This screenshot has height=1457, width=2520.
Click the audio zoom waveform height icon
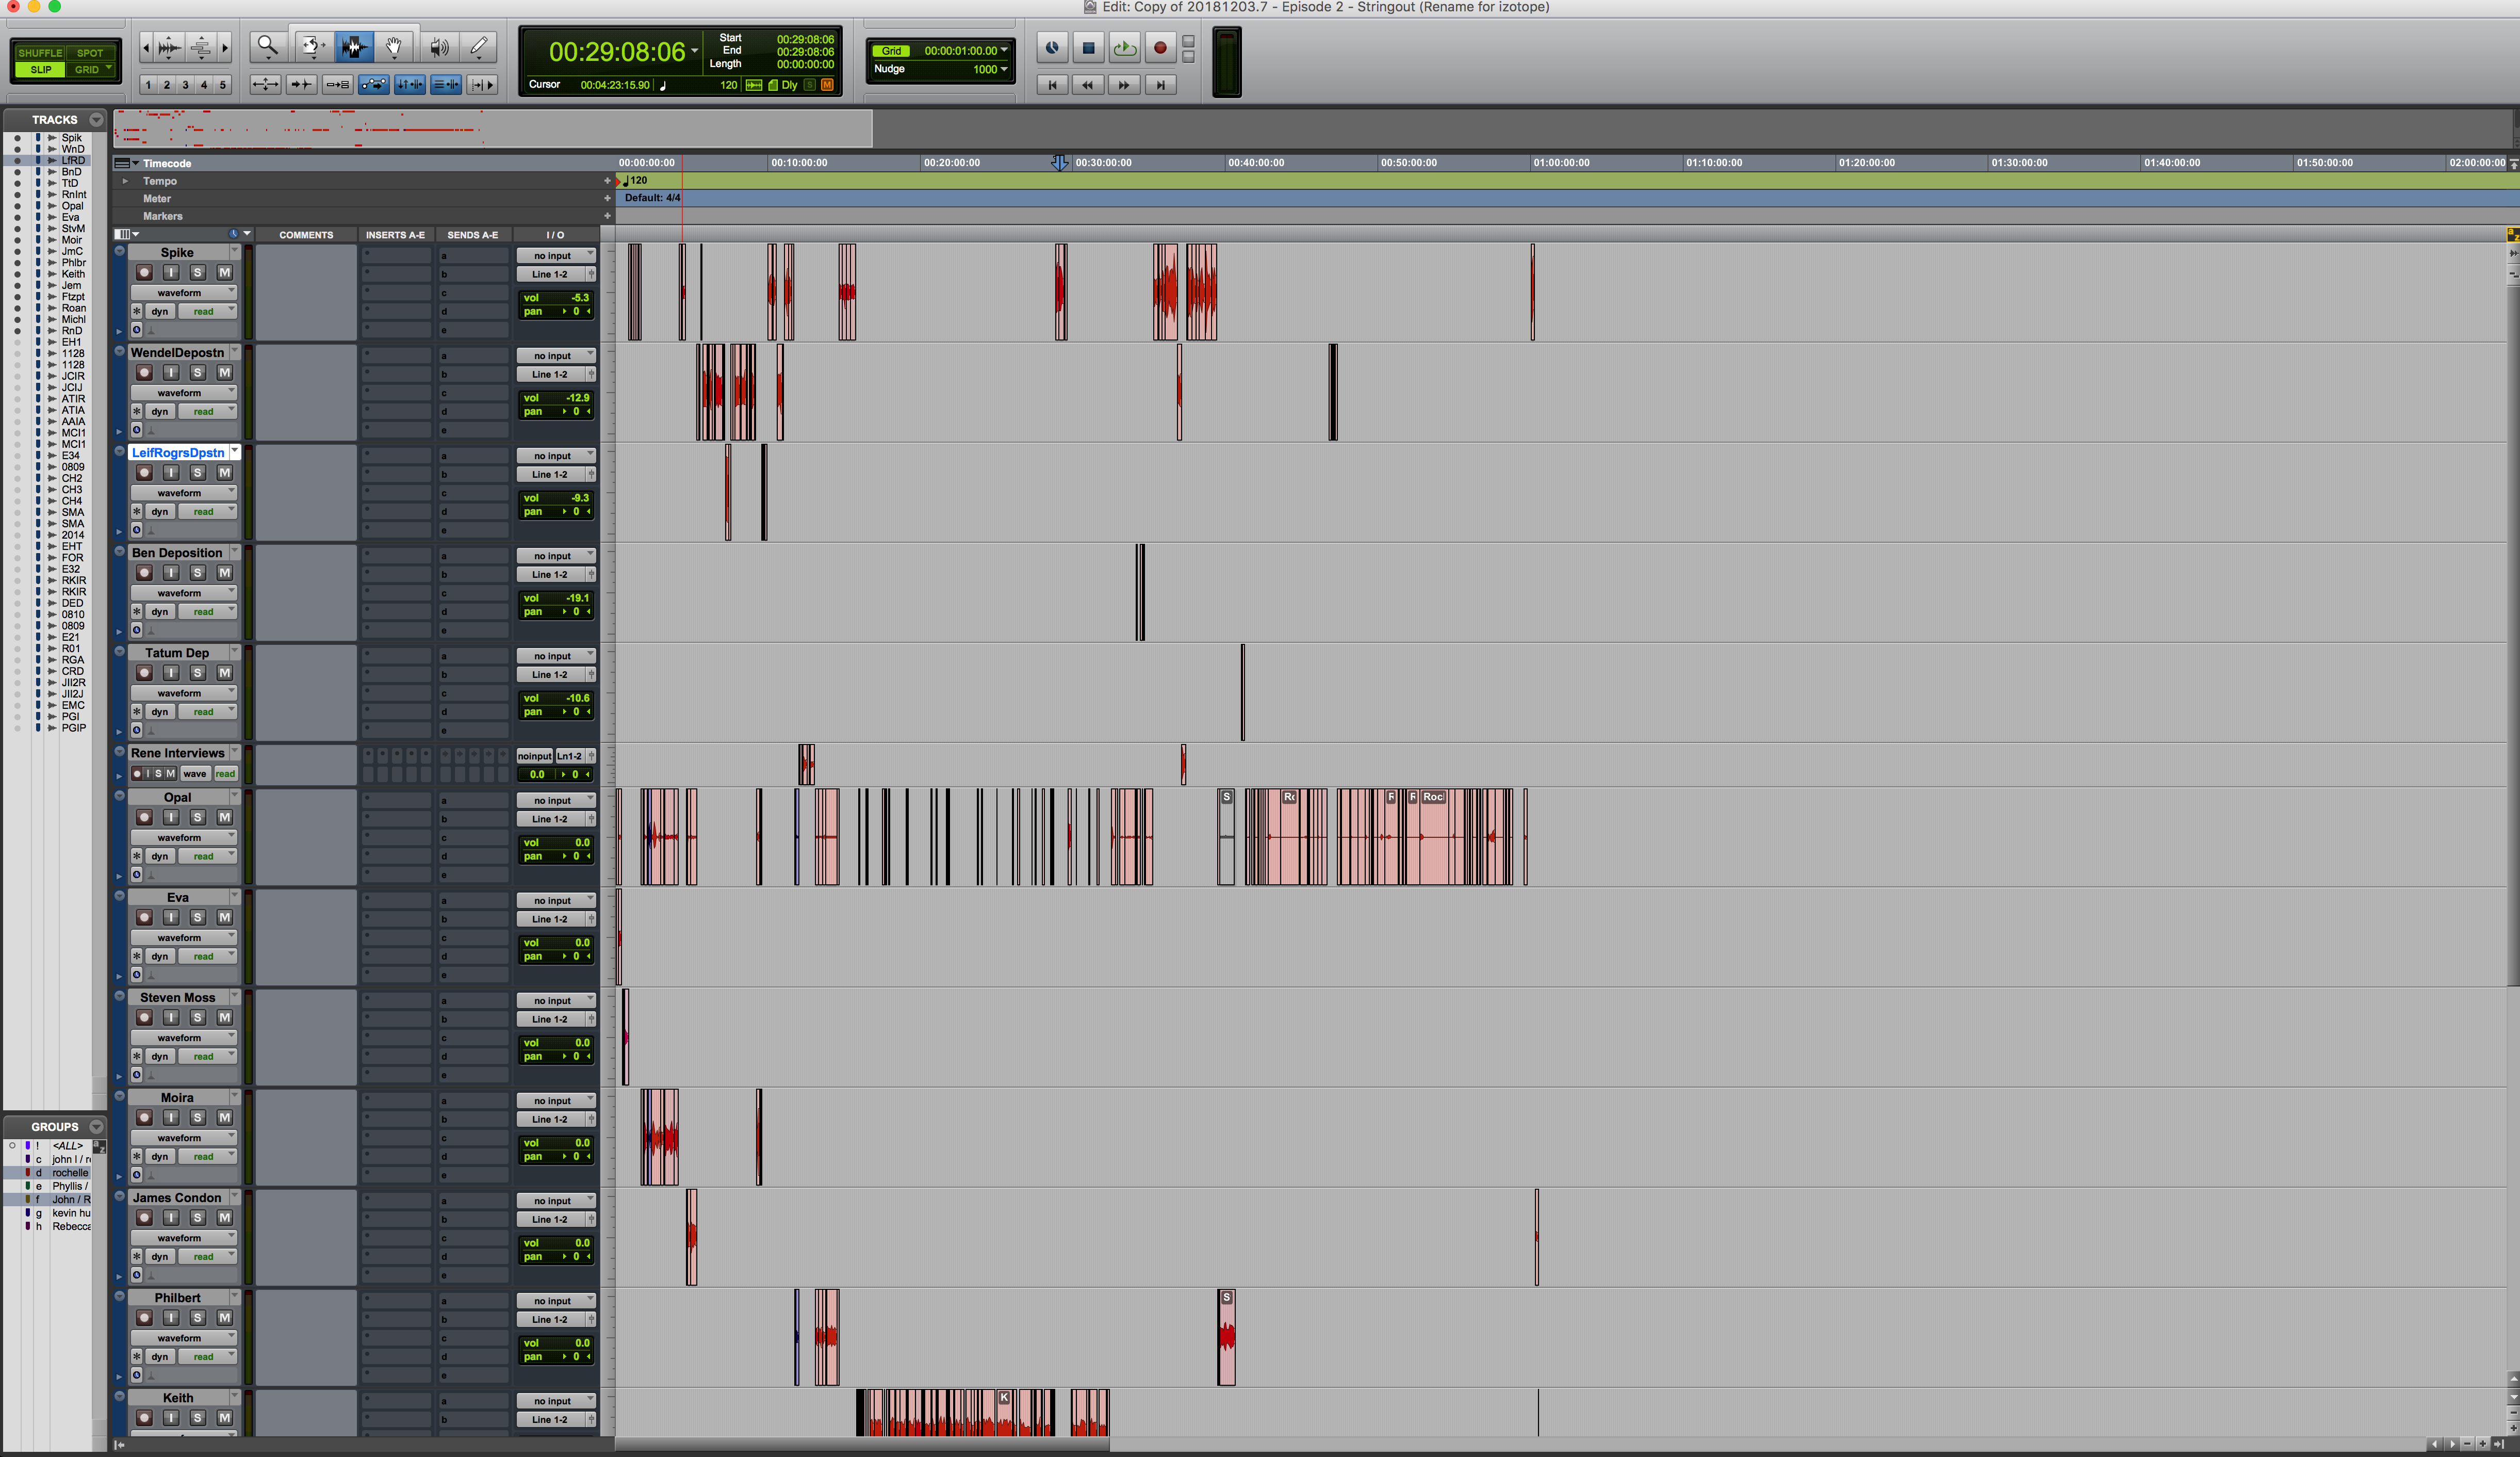coord(169,47)
